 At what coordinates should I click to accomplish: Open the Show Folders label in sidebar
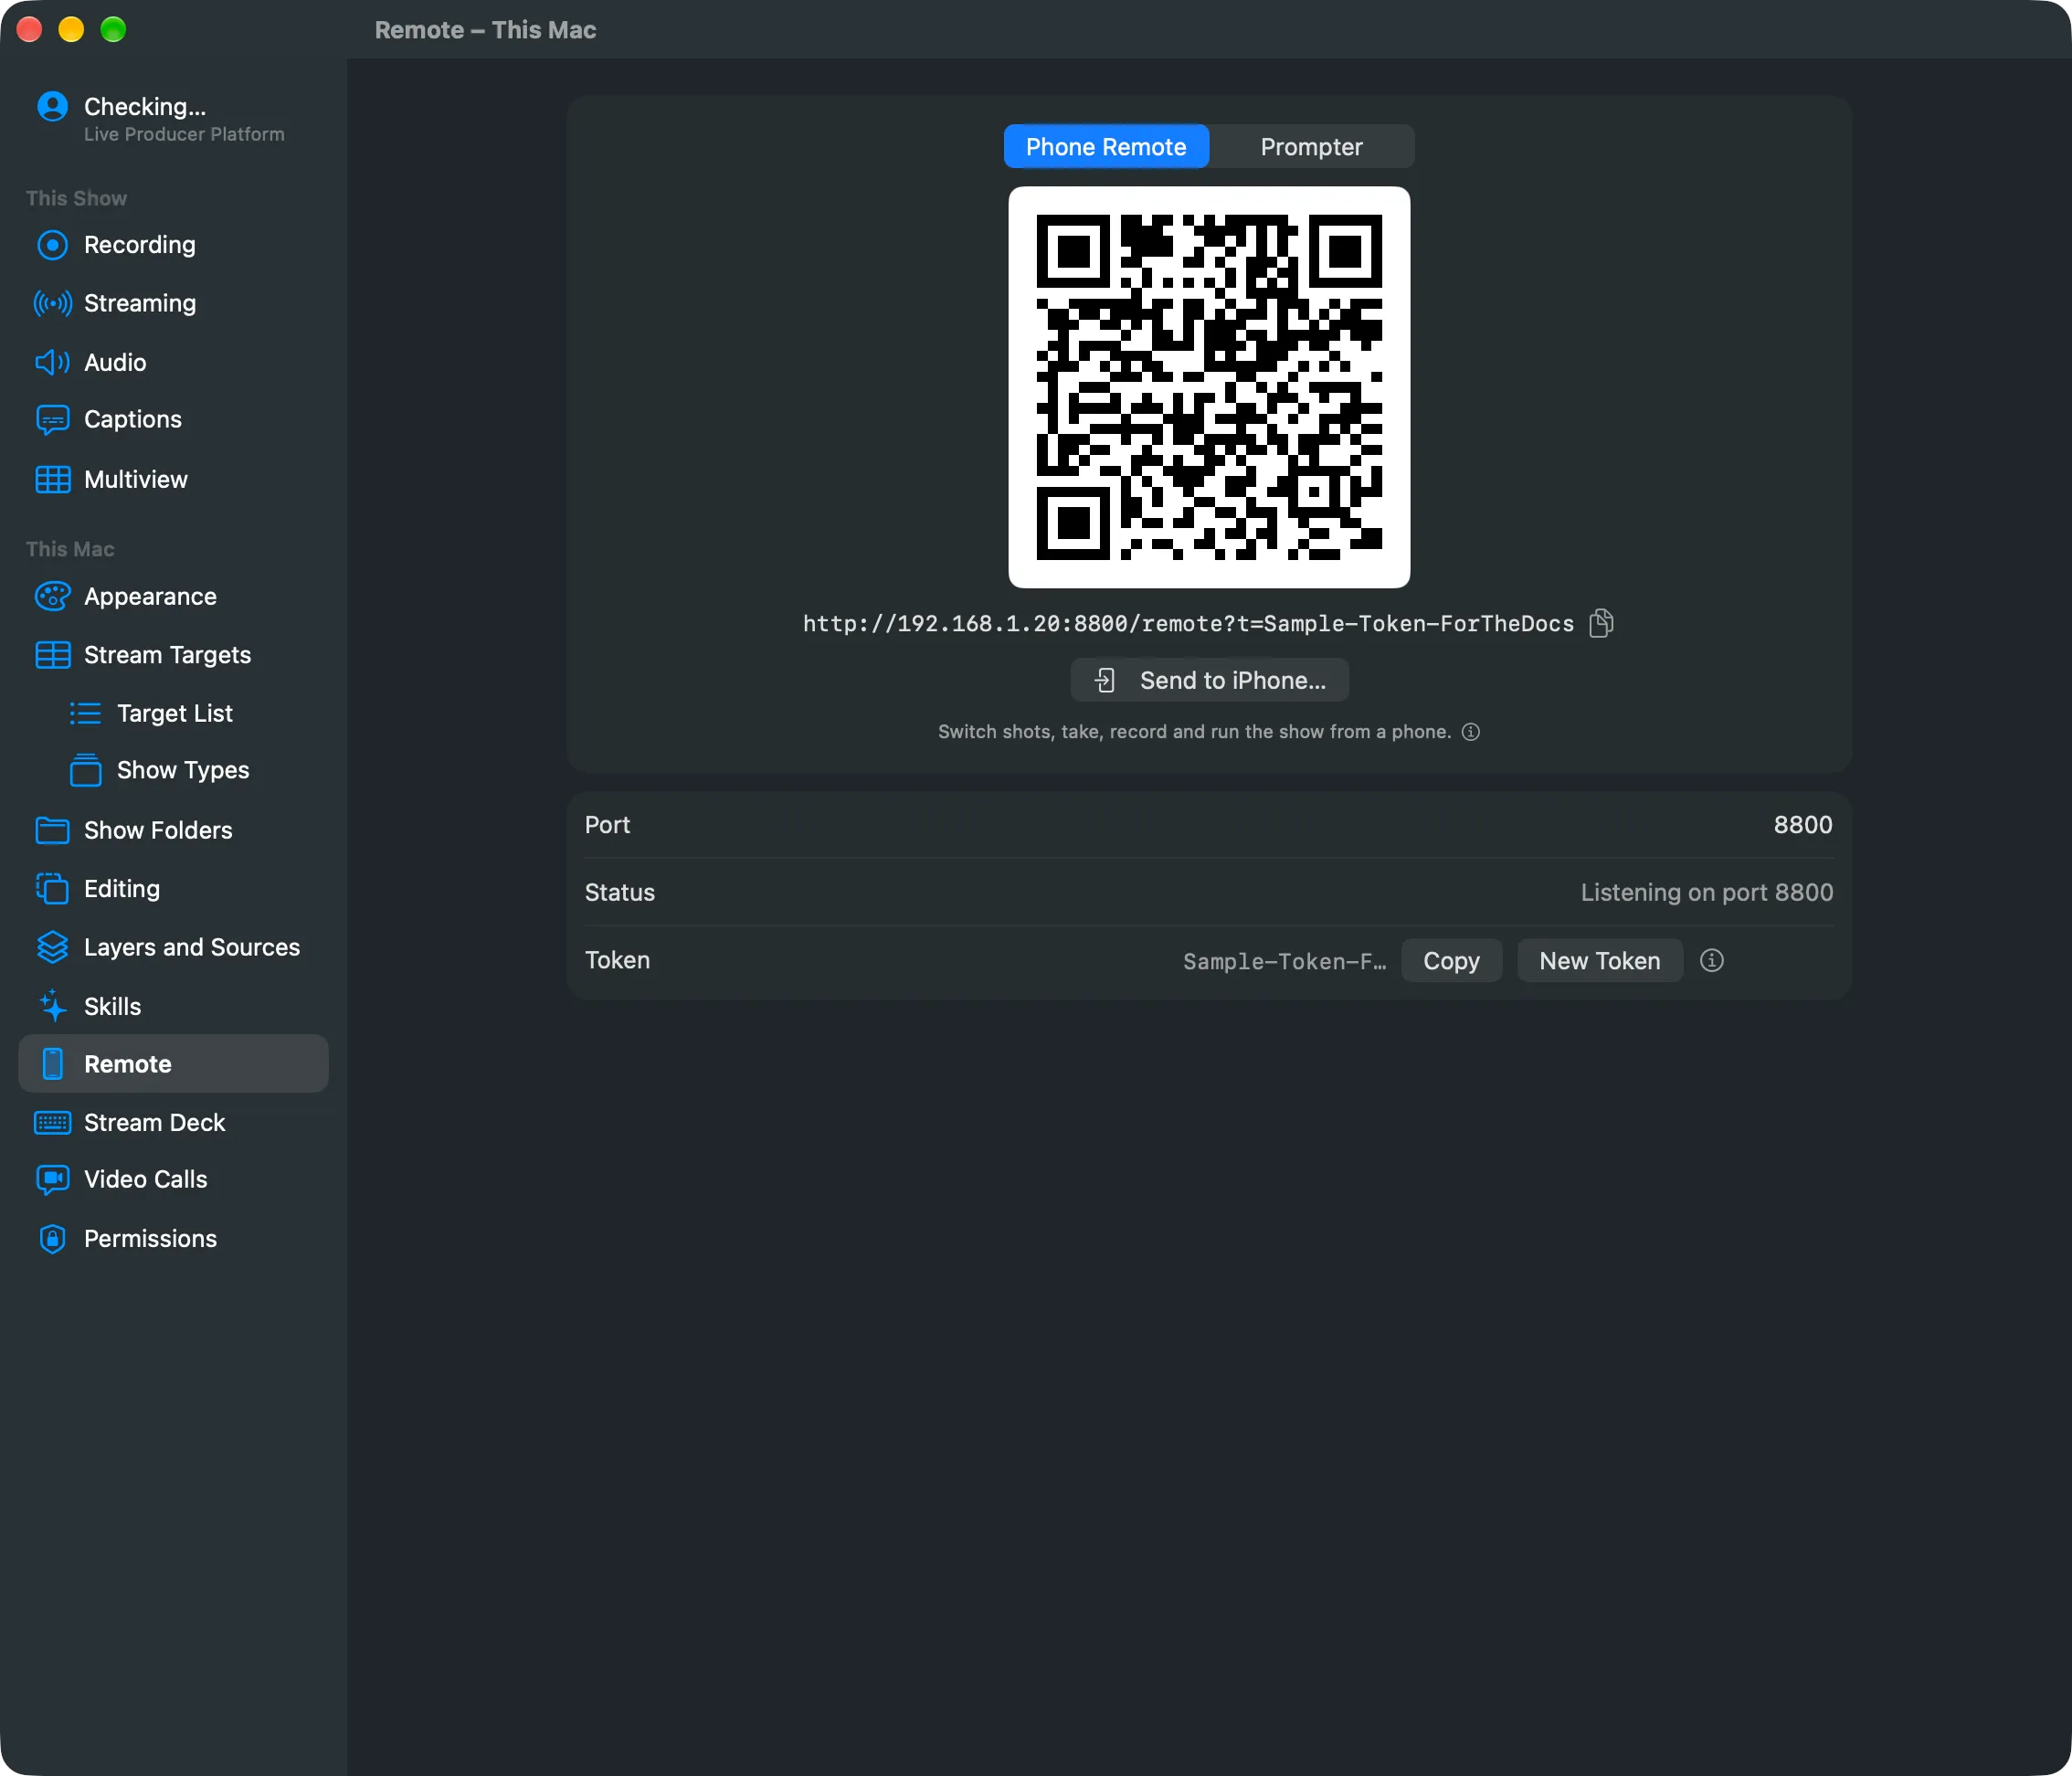click(x=158, y=830)
